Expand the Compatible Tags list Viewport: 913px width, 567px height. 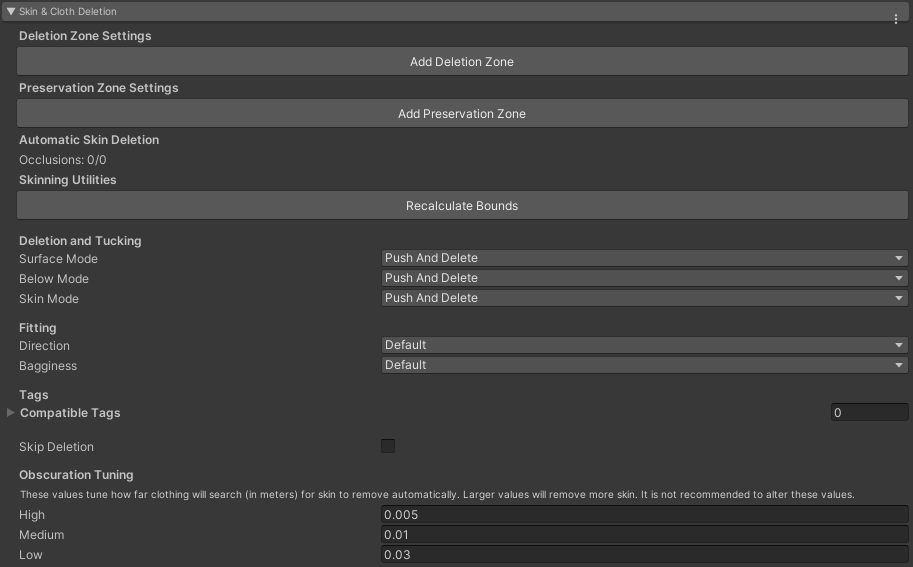coord(11,413)
